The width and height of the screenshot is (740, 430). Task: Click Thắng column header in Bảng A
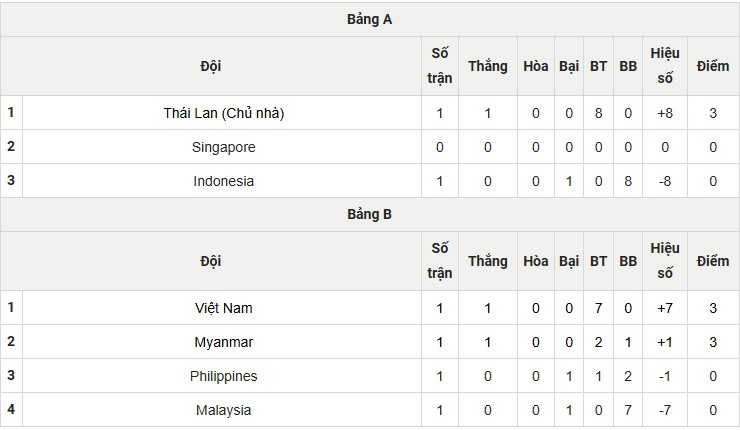point(487,66)
